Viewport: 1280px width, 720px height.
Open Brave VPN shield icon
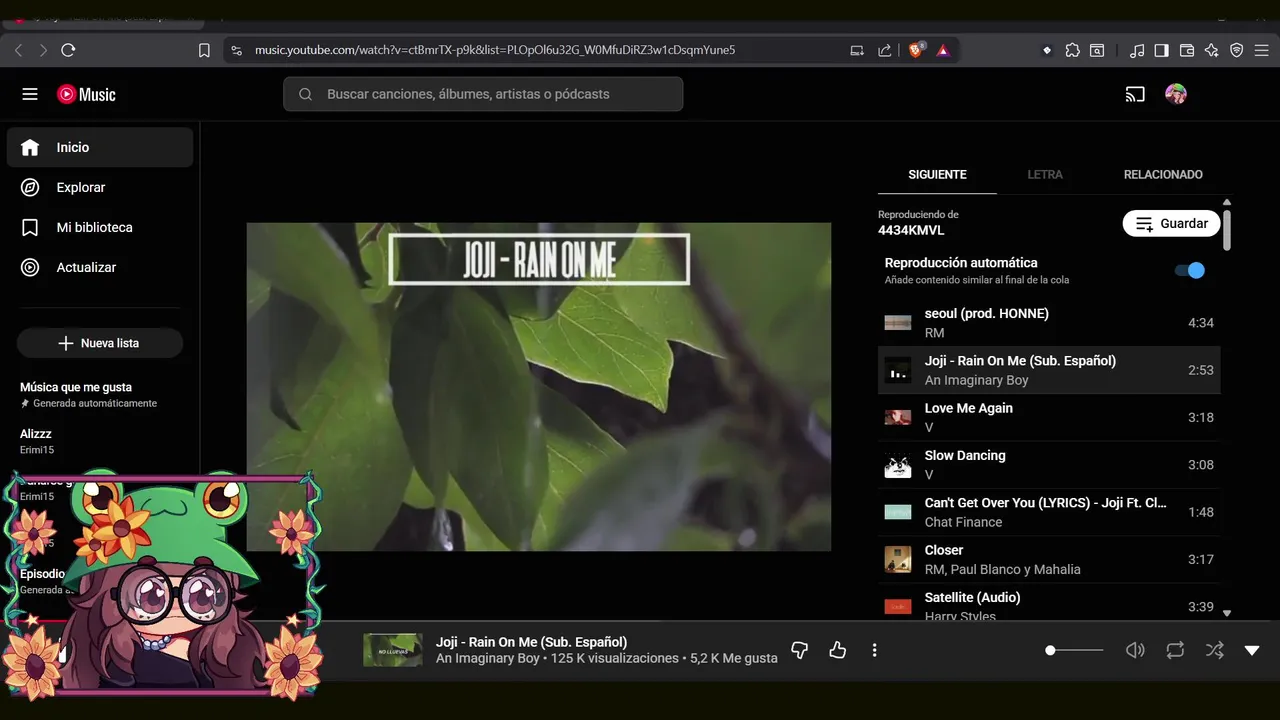click(1236, 50)
